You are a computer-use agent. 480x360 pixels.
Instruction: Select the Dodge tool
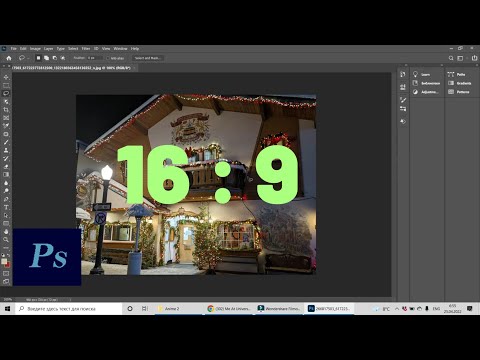point(6,191)
